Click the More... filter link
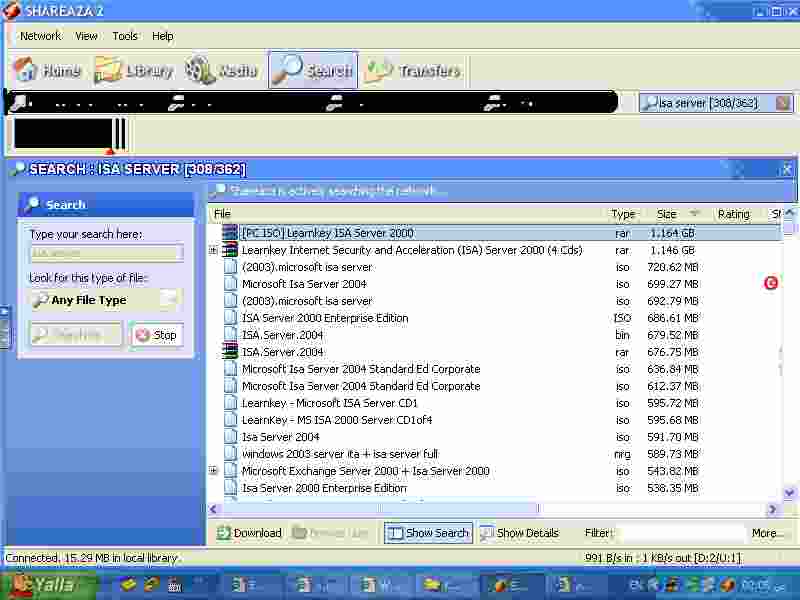 point(764,533)
